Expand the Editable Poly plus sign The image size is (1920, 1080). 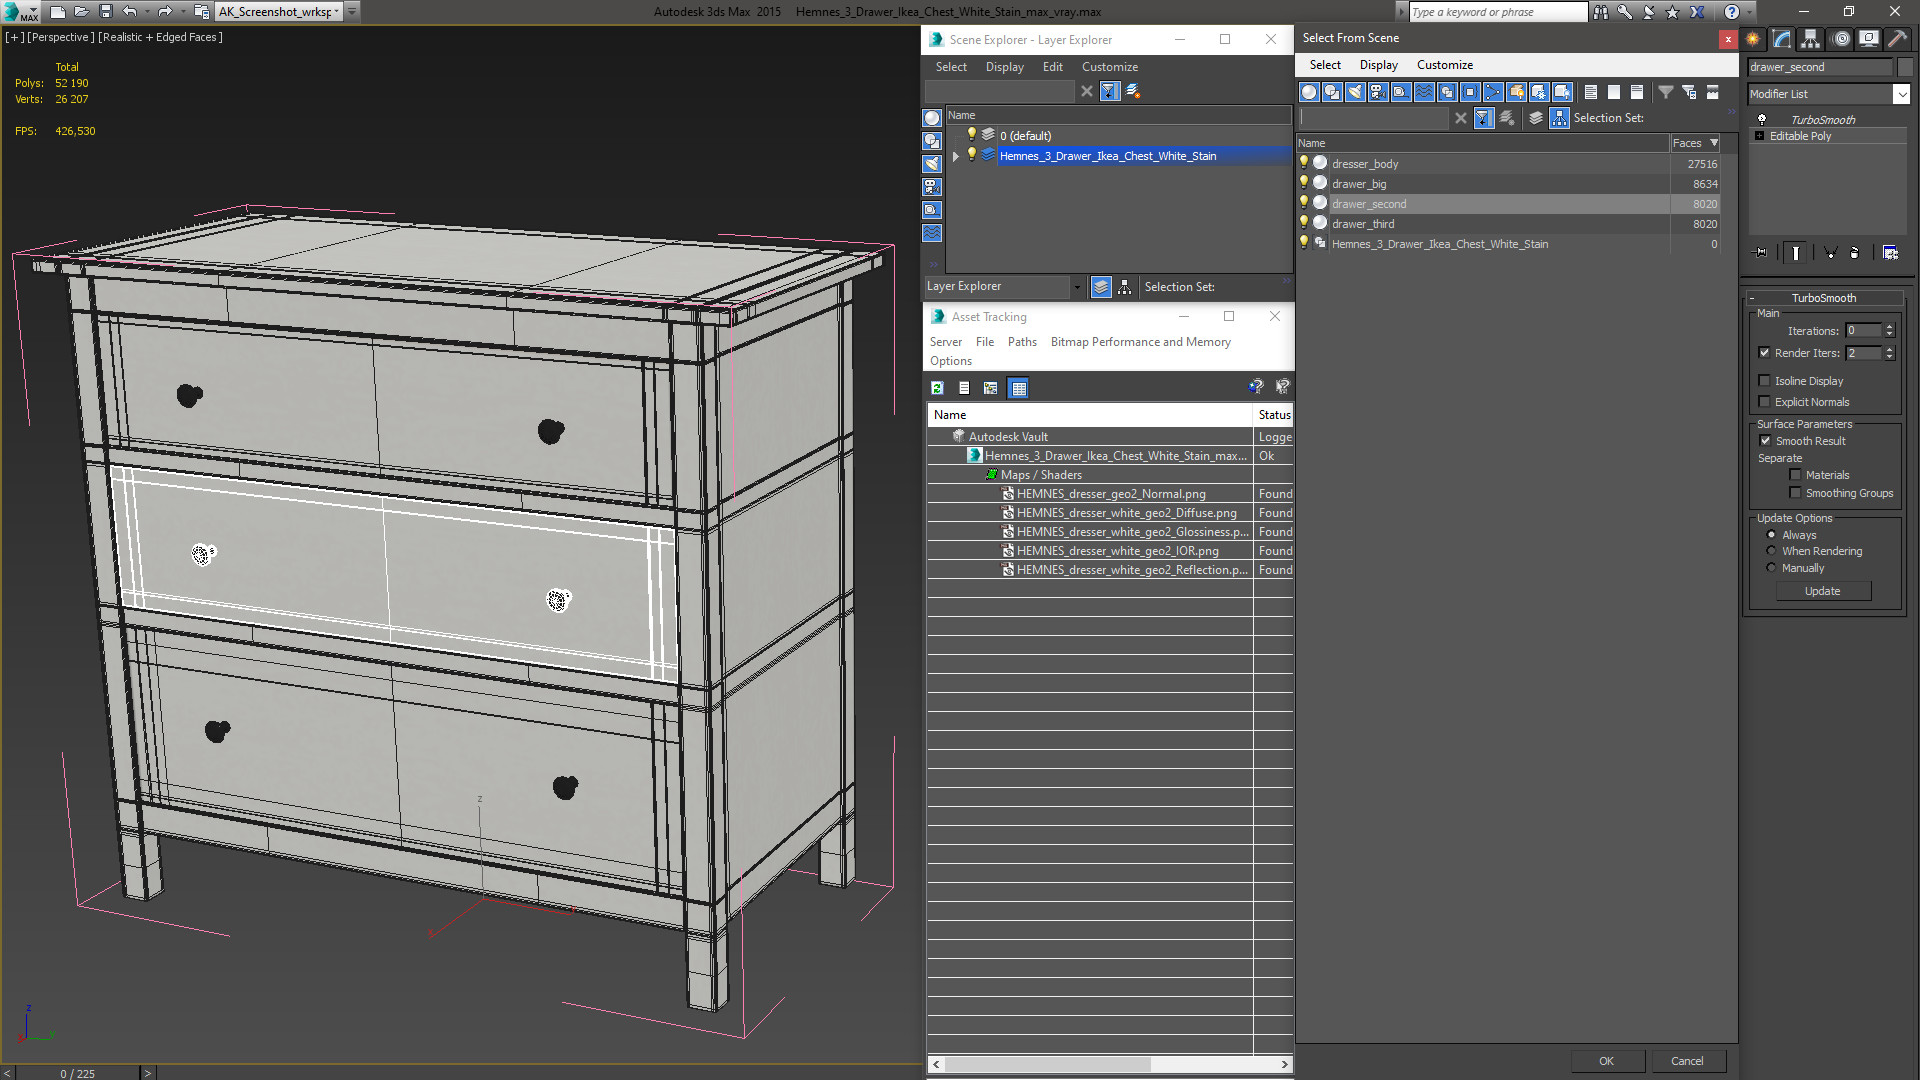click(1759, 136)
